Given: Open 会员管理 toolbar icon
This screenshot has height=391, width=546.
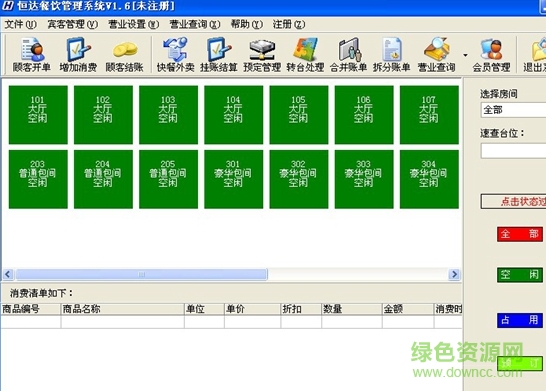Looking at the screenshot, I should coord(491,55).
